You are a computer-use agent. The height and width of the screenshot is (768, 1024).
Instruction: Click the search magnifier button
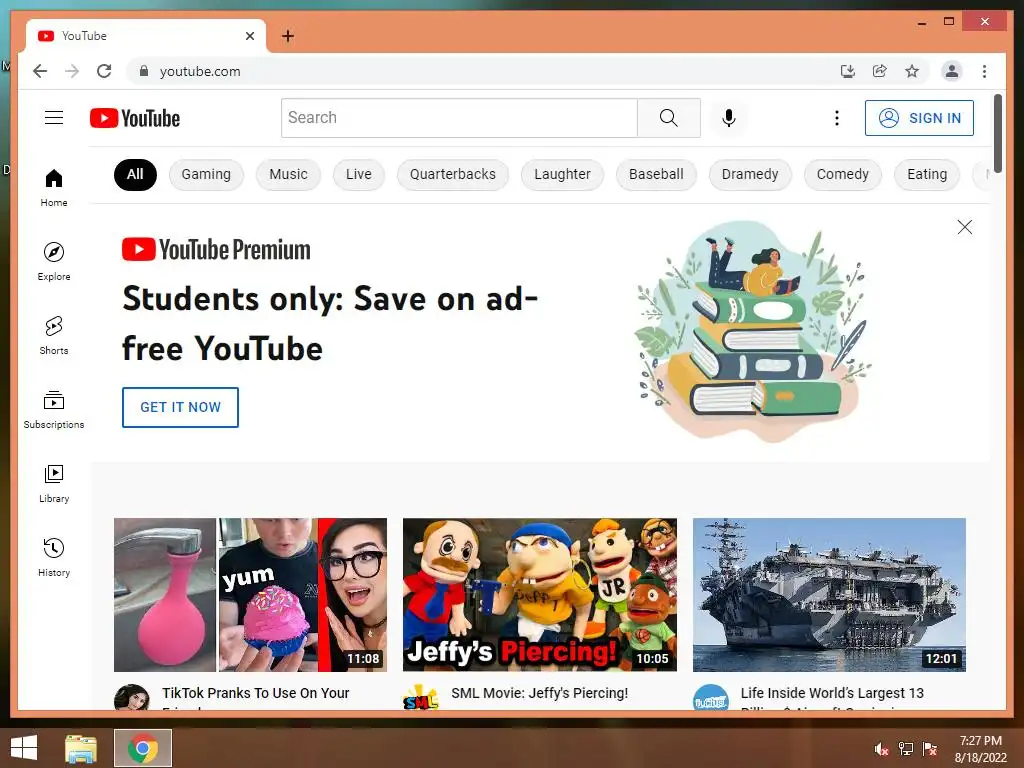[x=668, y=118]
